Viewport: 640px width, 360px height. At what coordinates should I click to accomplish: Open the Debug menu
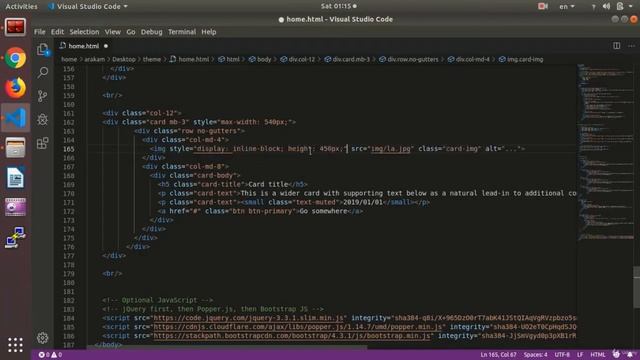(x=151, y=32)
